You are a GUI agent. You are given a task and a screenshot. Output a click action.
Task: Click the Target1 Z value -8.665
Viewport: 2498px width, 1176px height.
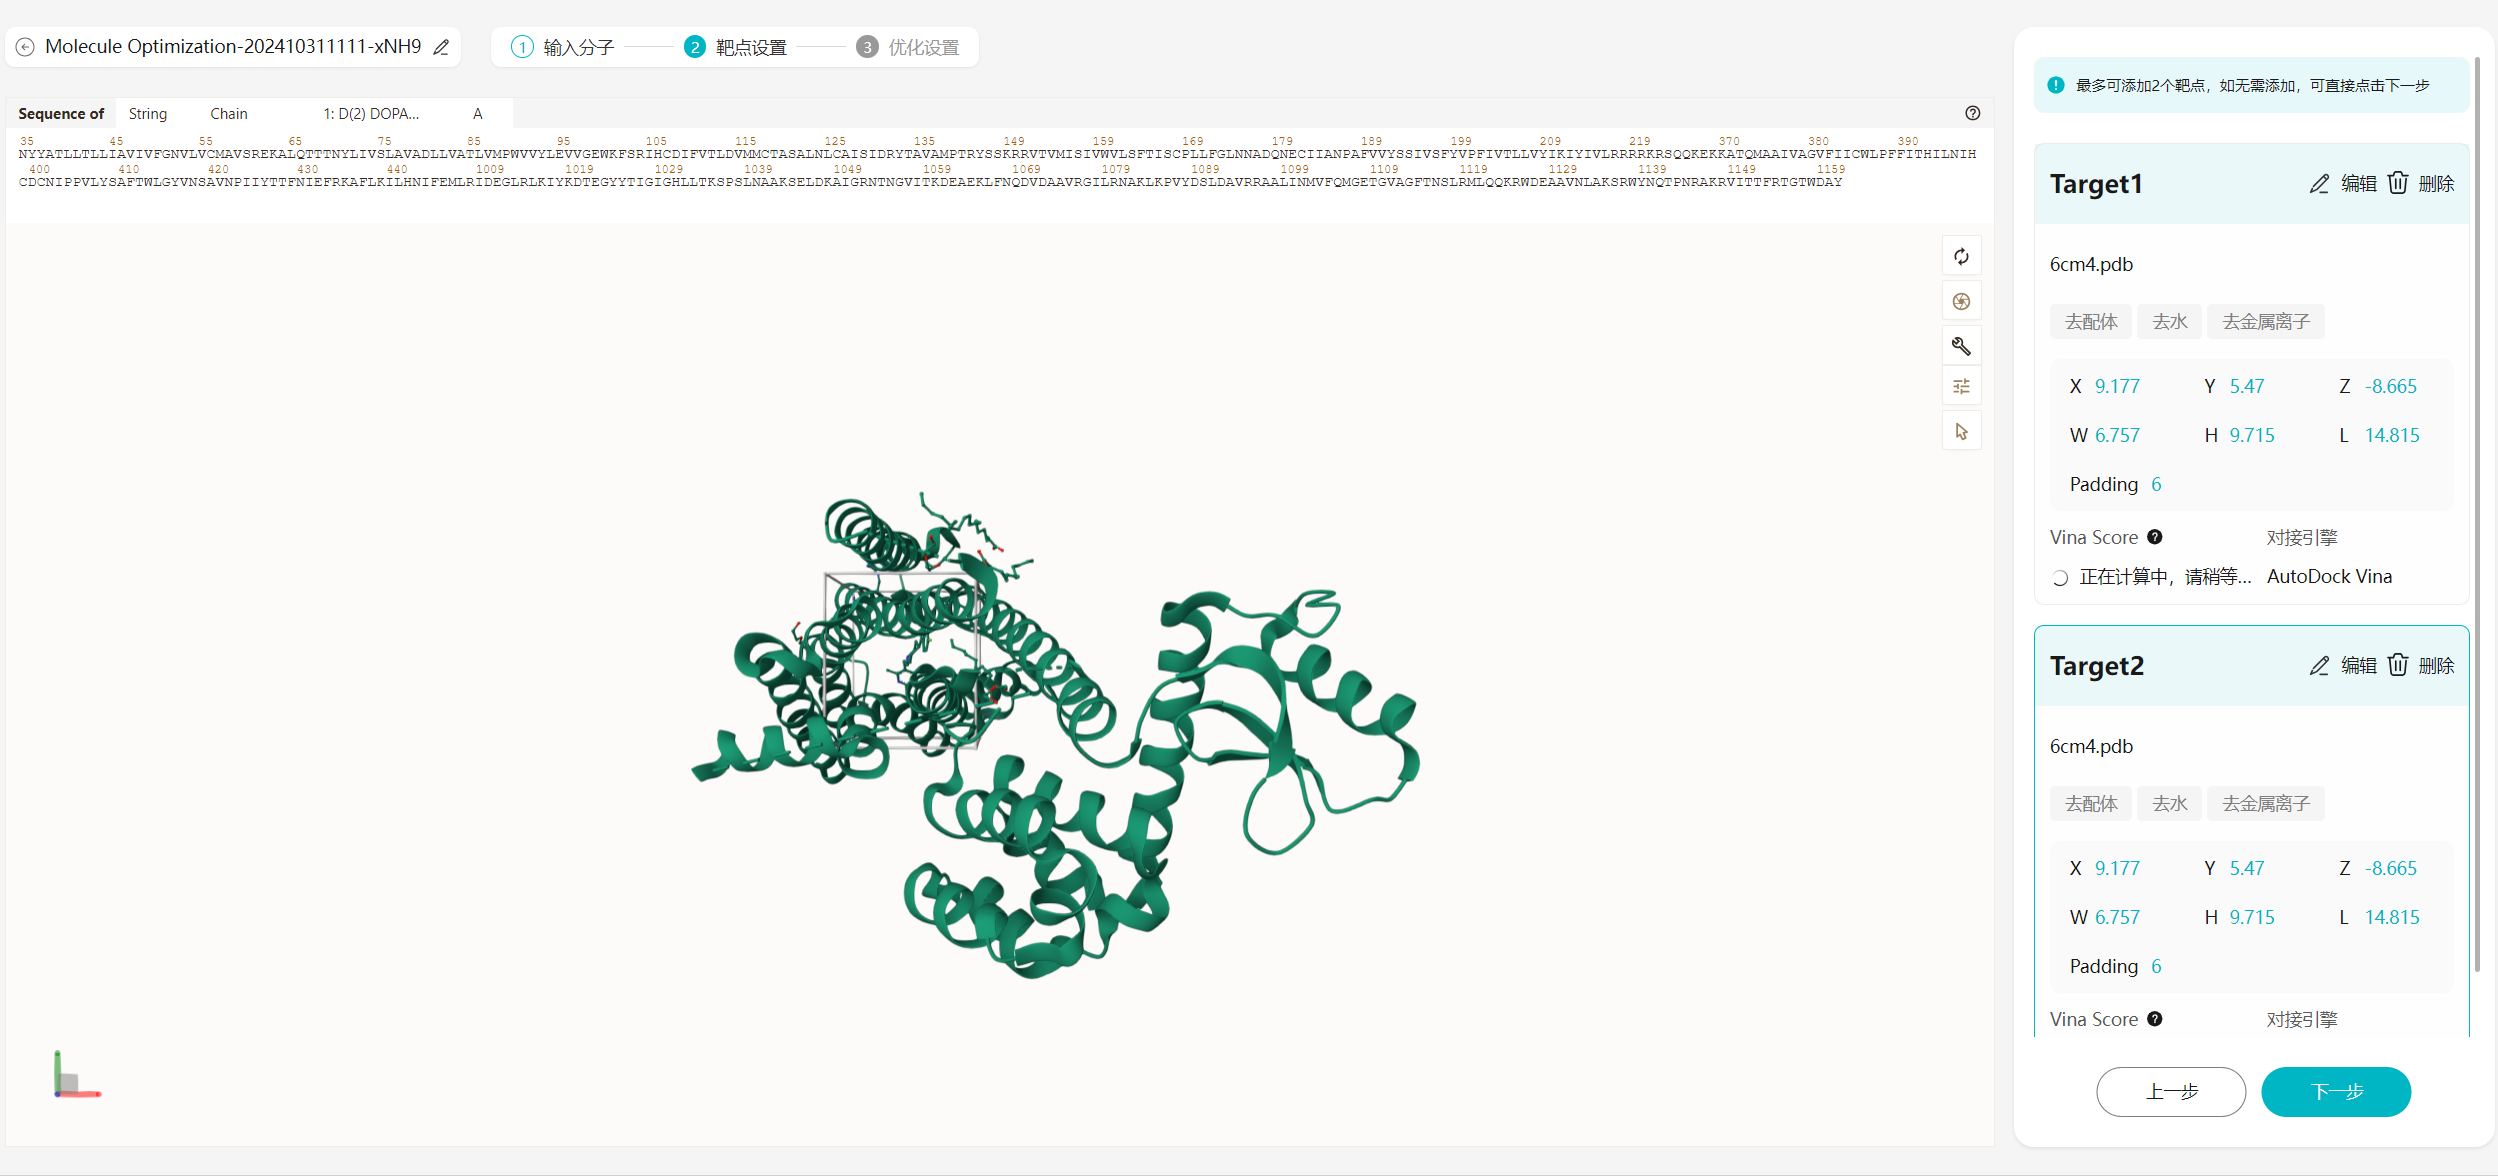click(x=2390, y=386)
